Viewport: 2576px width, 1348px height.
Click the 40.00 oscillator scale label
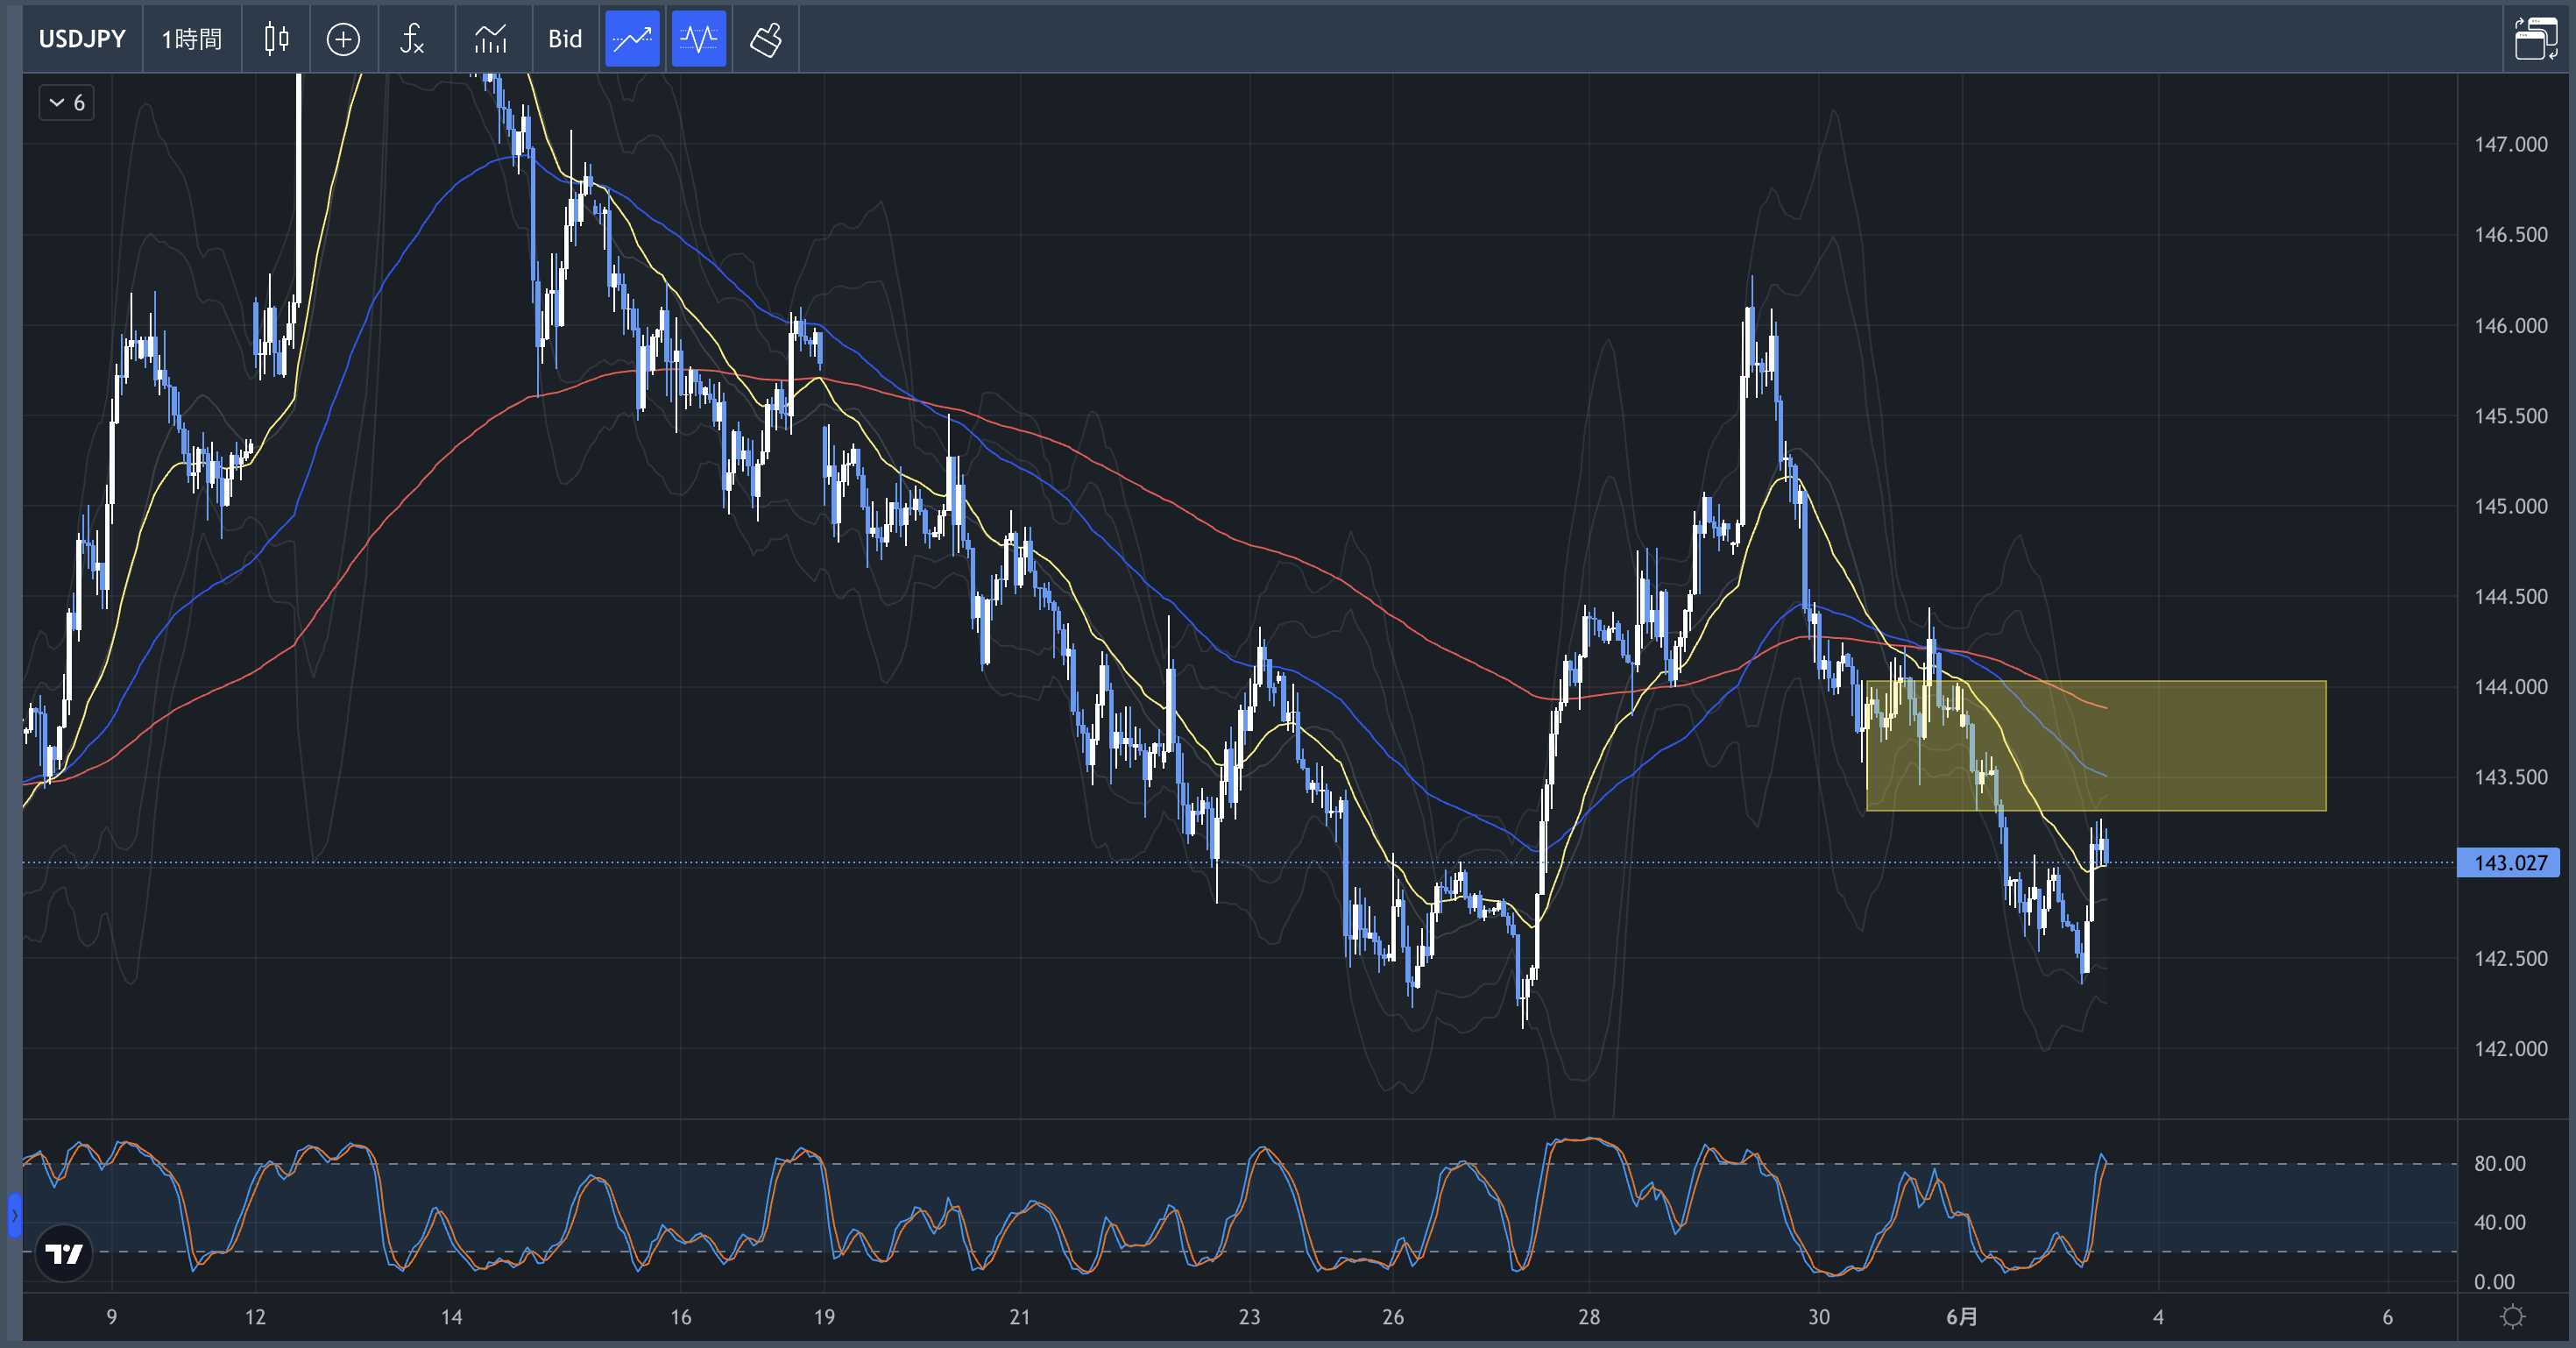click(2499, 1222)
